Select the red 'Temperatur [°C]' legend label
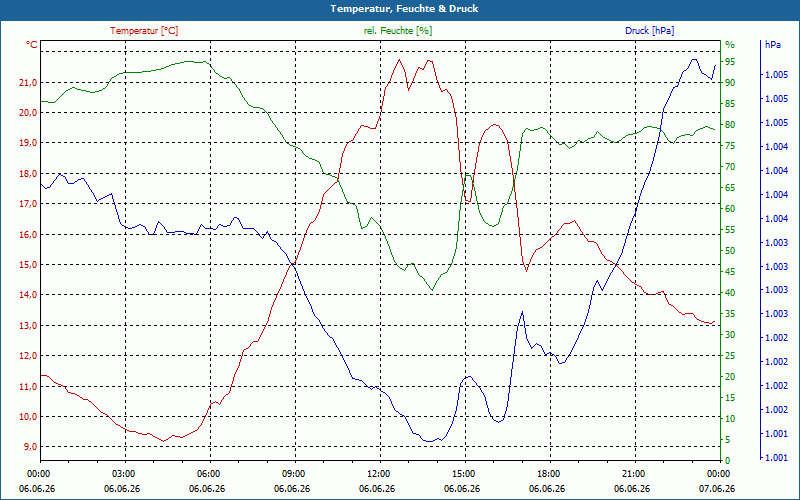Image resolution: width=800 pixels, height=500 pixels. pyautogui.click(x=144, y=31)
